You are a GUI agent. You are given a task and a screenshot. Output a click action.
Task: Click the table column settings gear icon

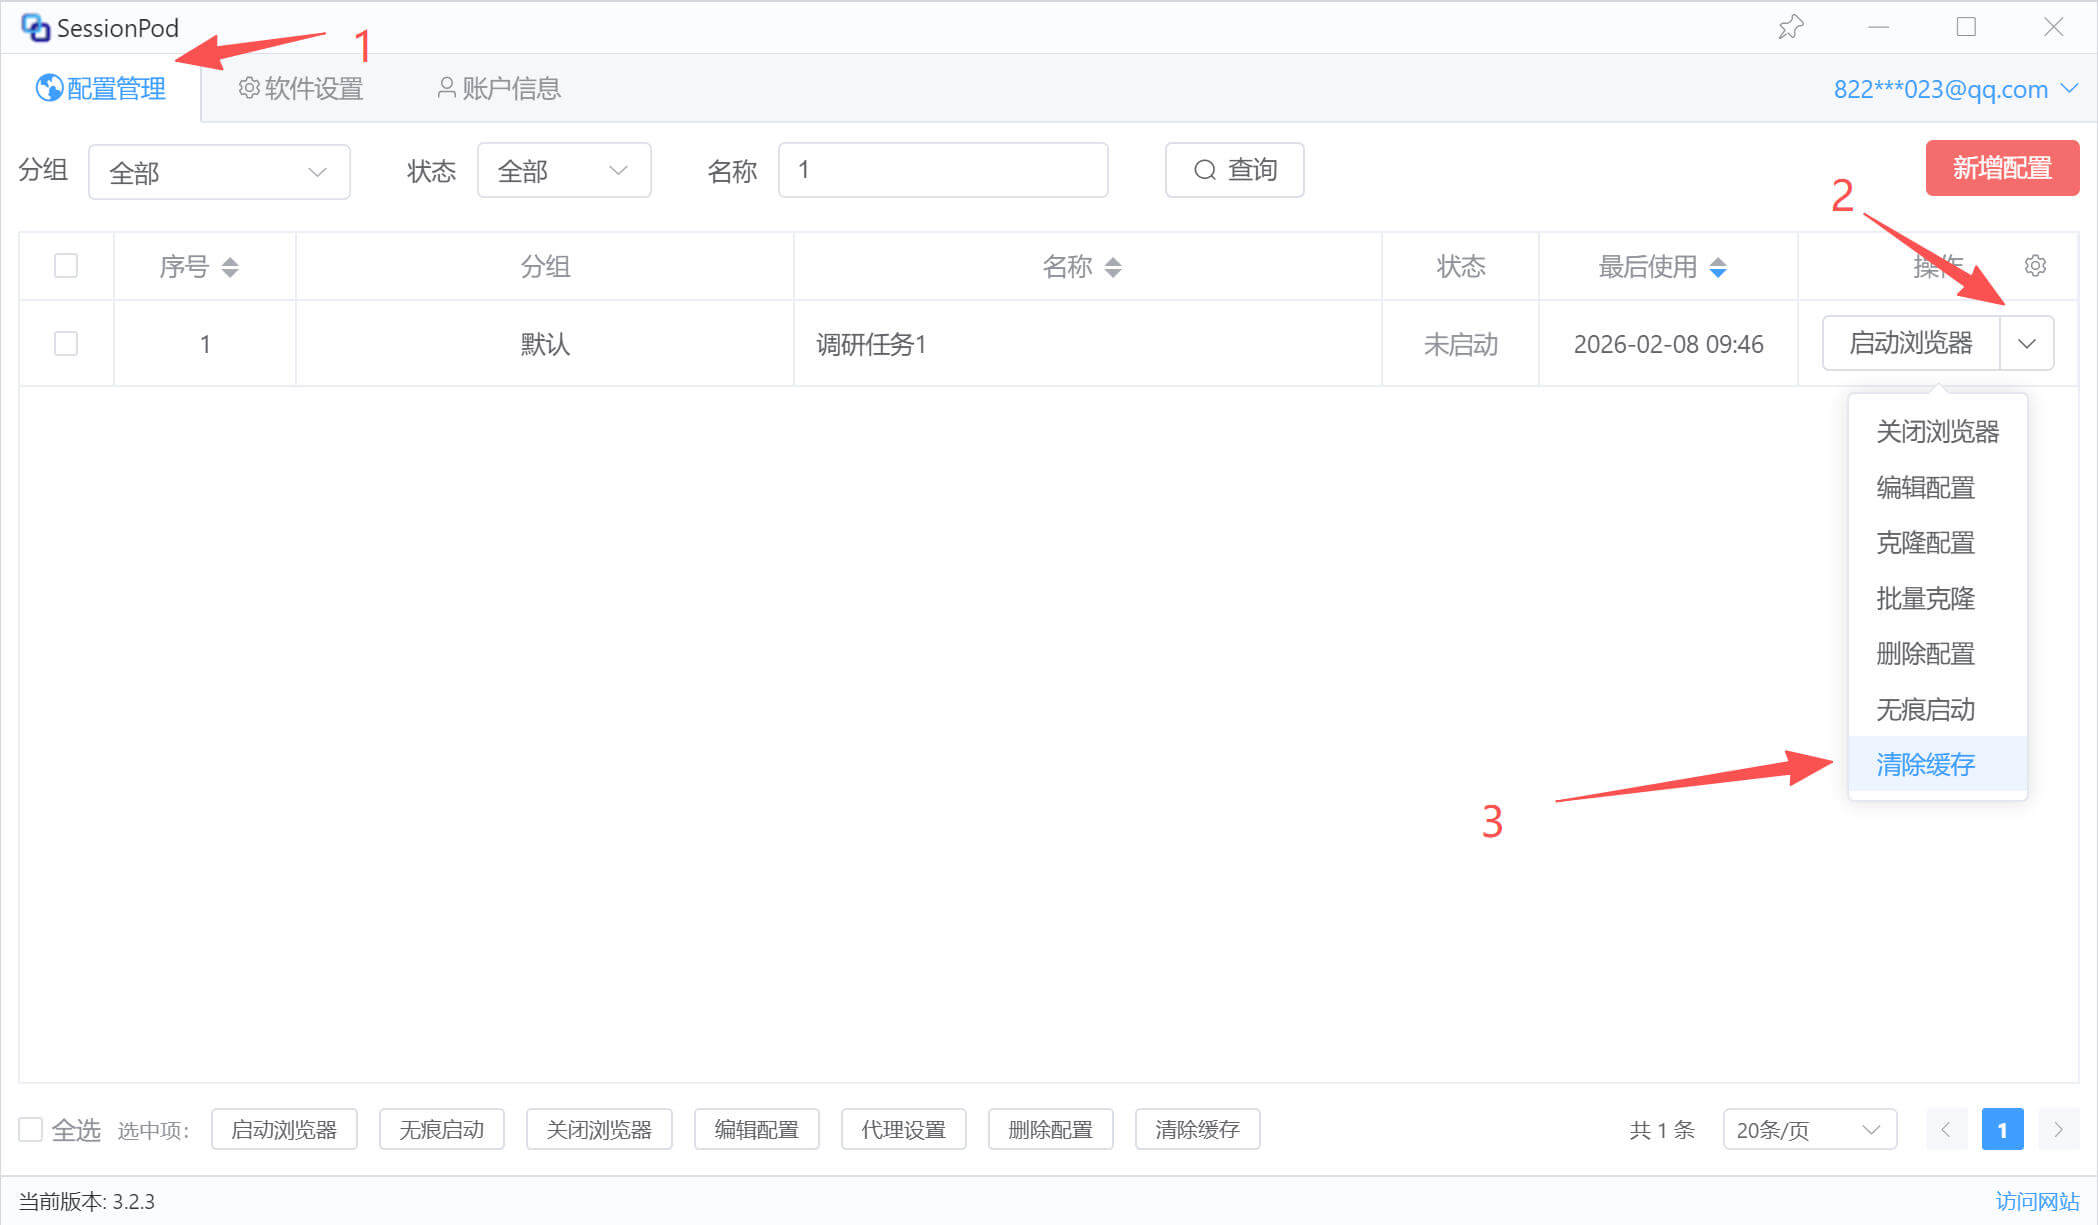(2035, 266)
